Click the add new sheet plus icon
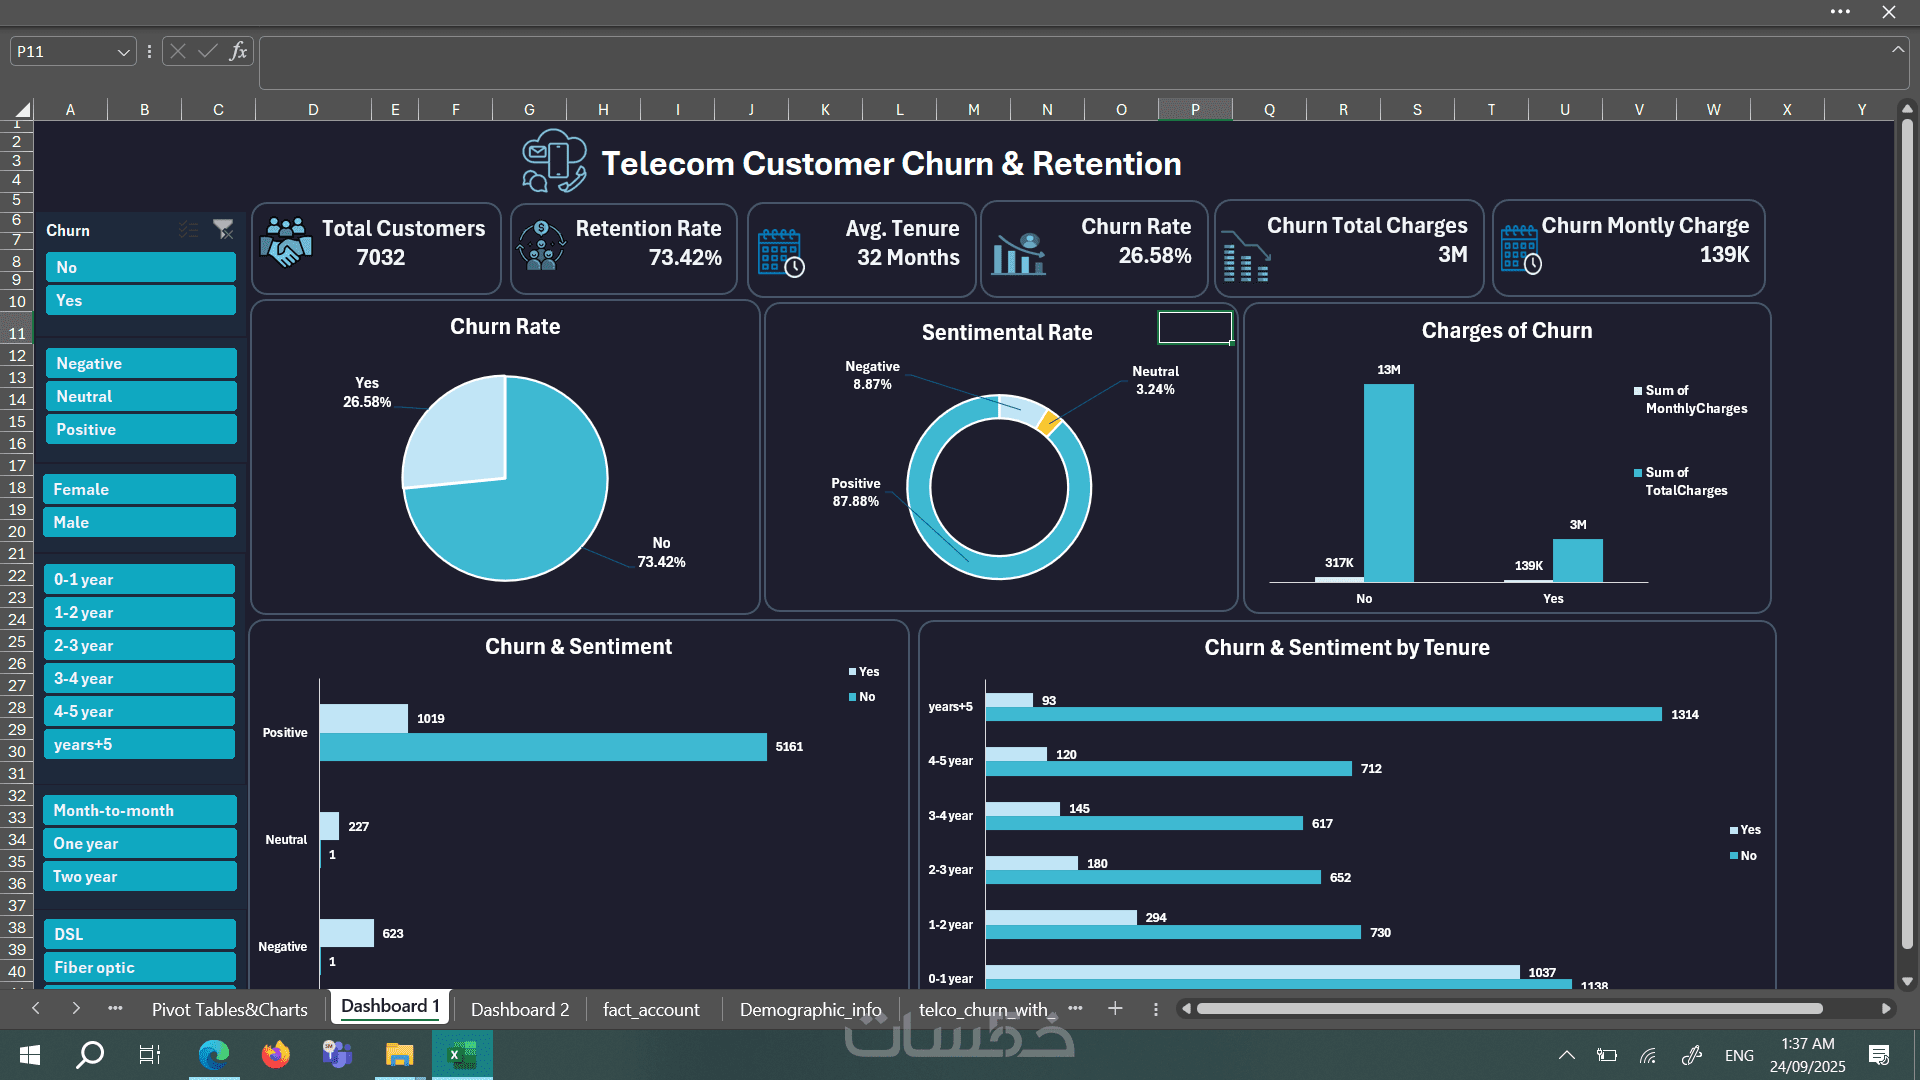 click(1115, 1009)
